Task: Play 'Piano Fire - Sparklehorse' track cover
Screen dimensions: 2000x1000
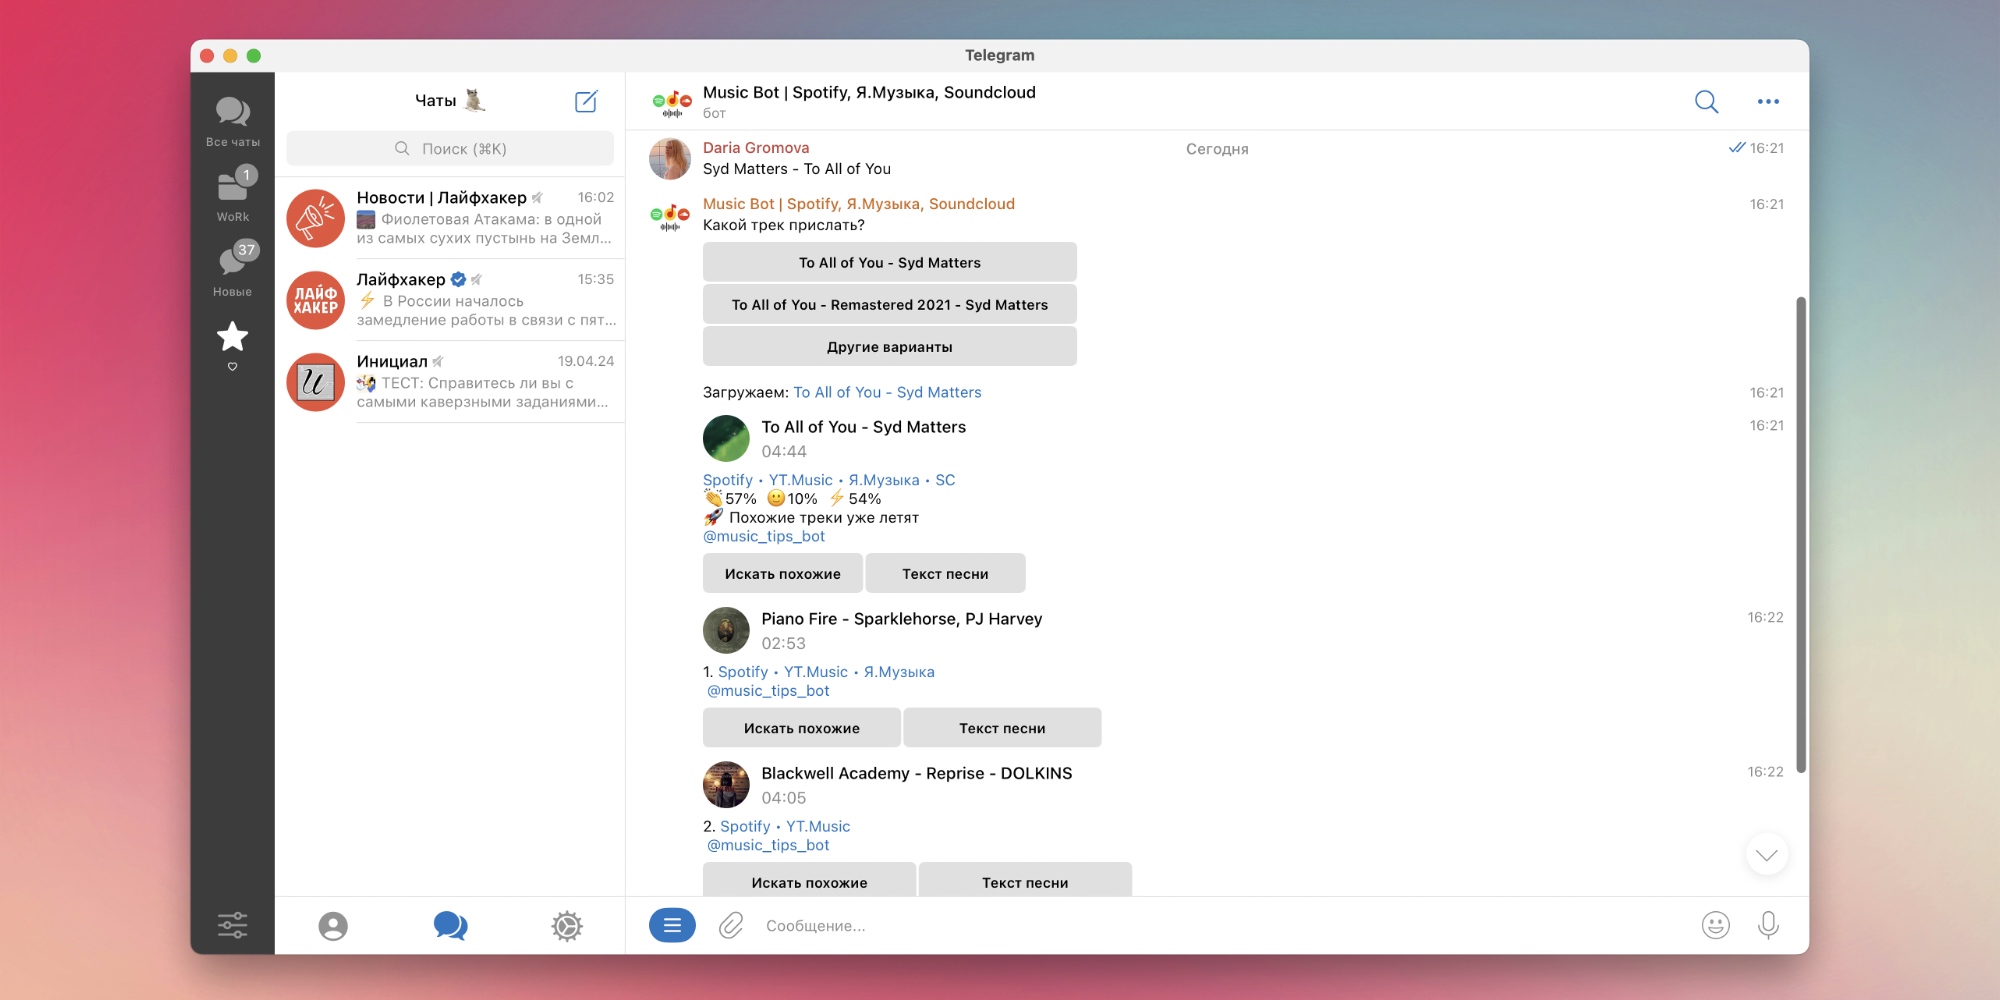Action: pos(726,630)
